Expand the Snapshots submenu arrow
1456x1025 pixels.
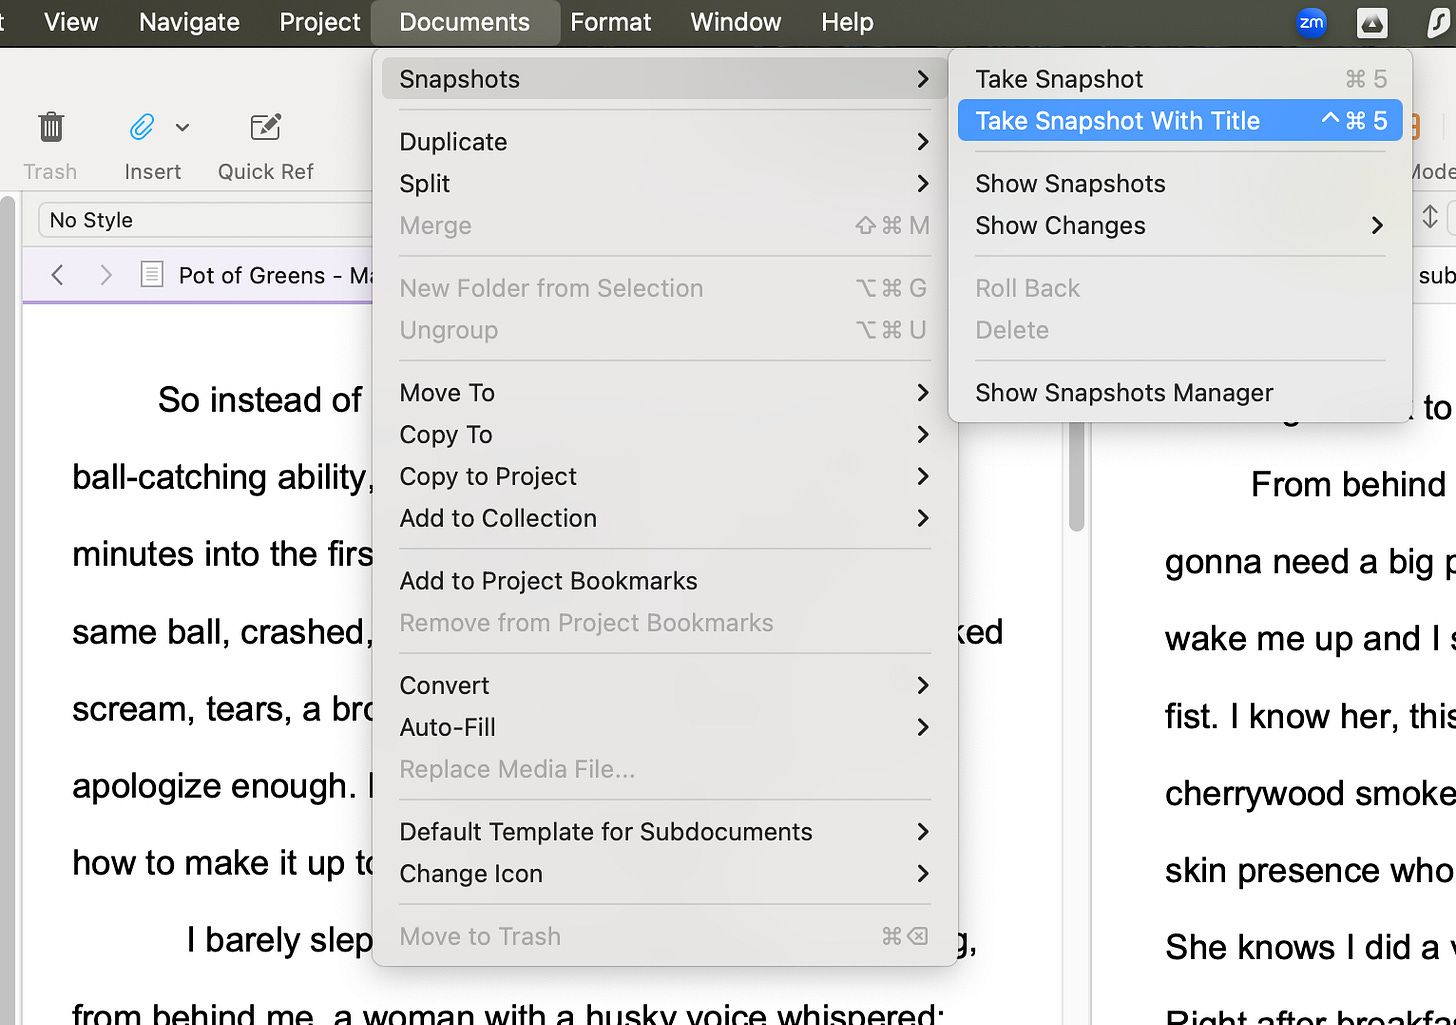[922, 79]
